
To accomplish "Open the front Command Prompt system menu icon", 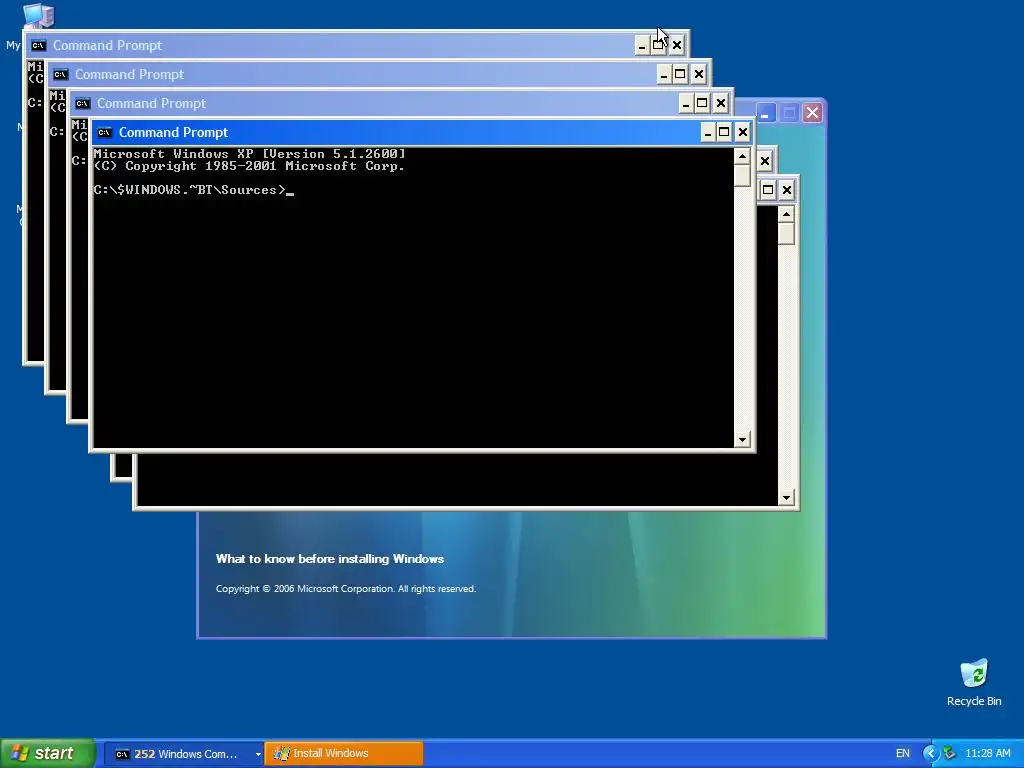I will click(x=104, y=133).
